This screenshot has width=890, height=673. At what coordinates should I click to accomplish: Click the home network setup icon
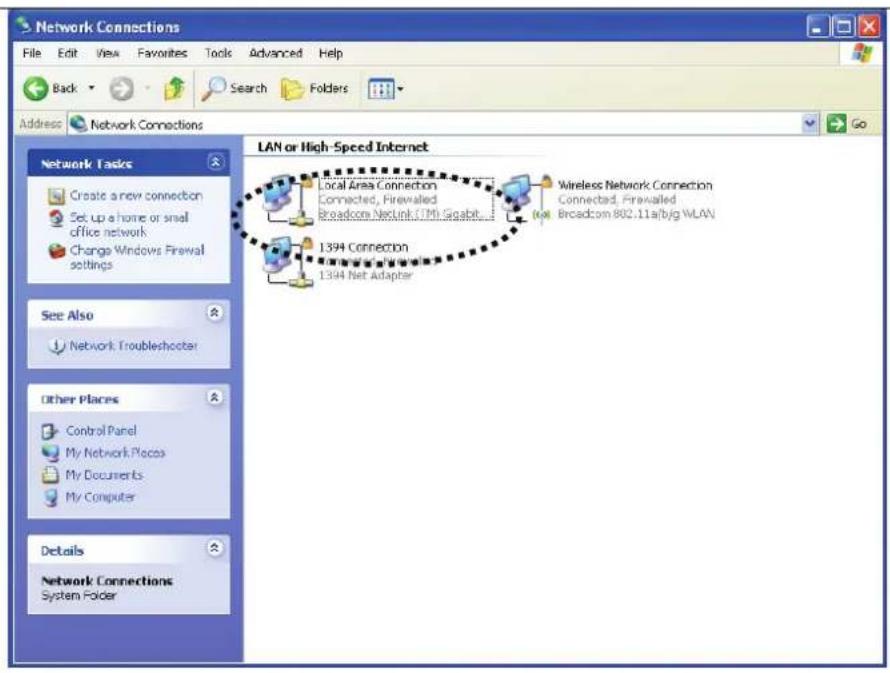pos(56,218)
